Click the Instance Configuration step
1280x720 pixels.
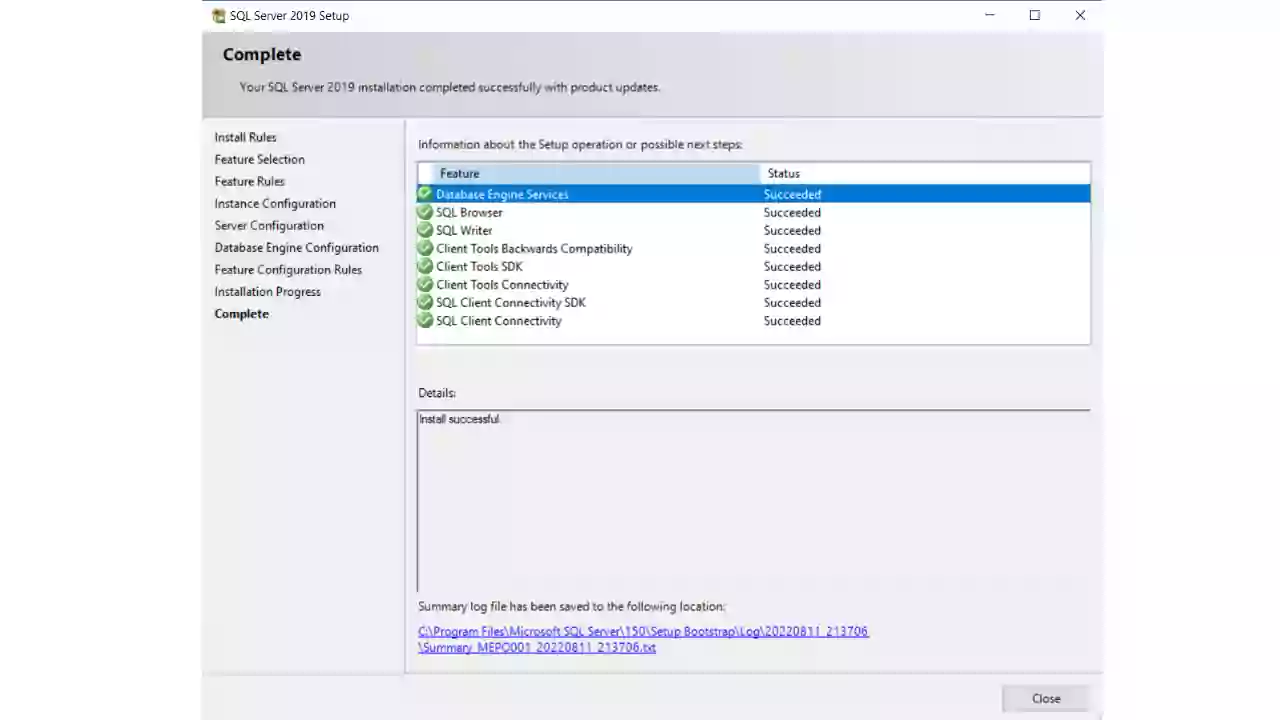point(275,203)
